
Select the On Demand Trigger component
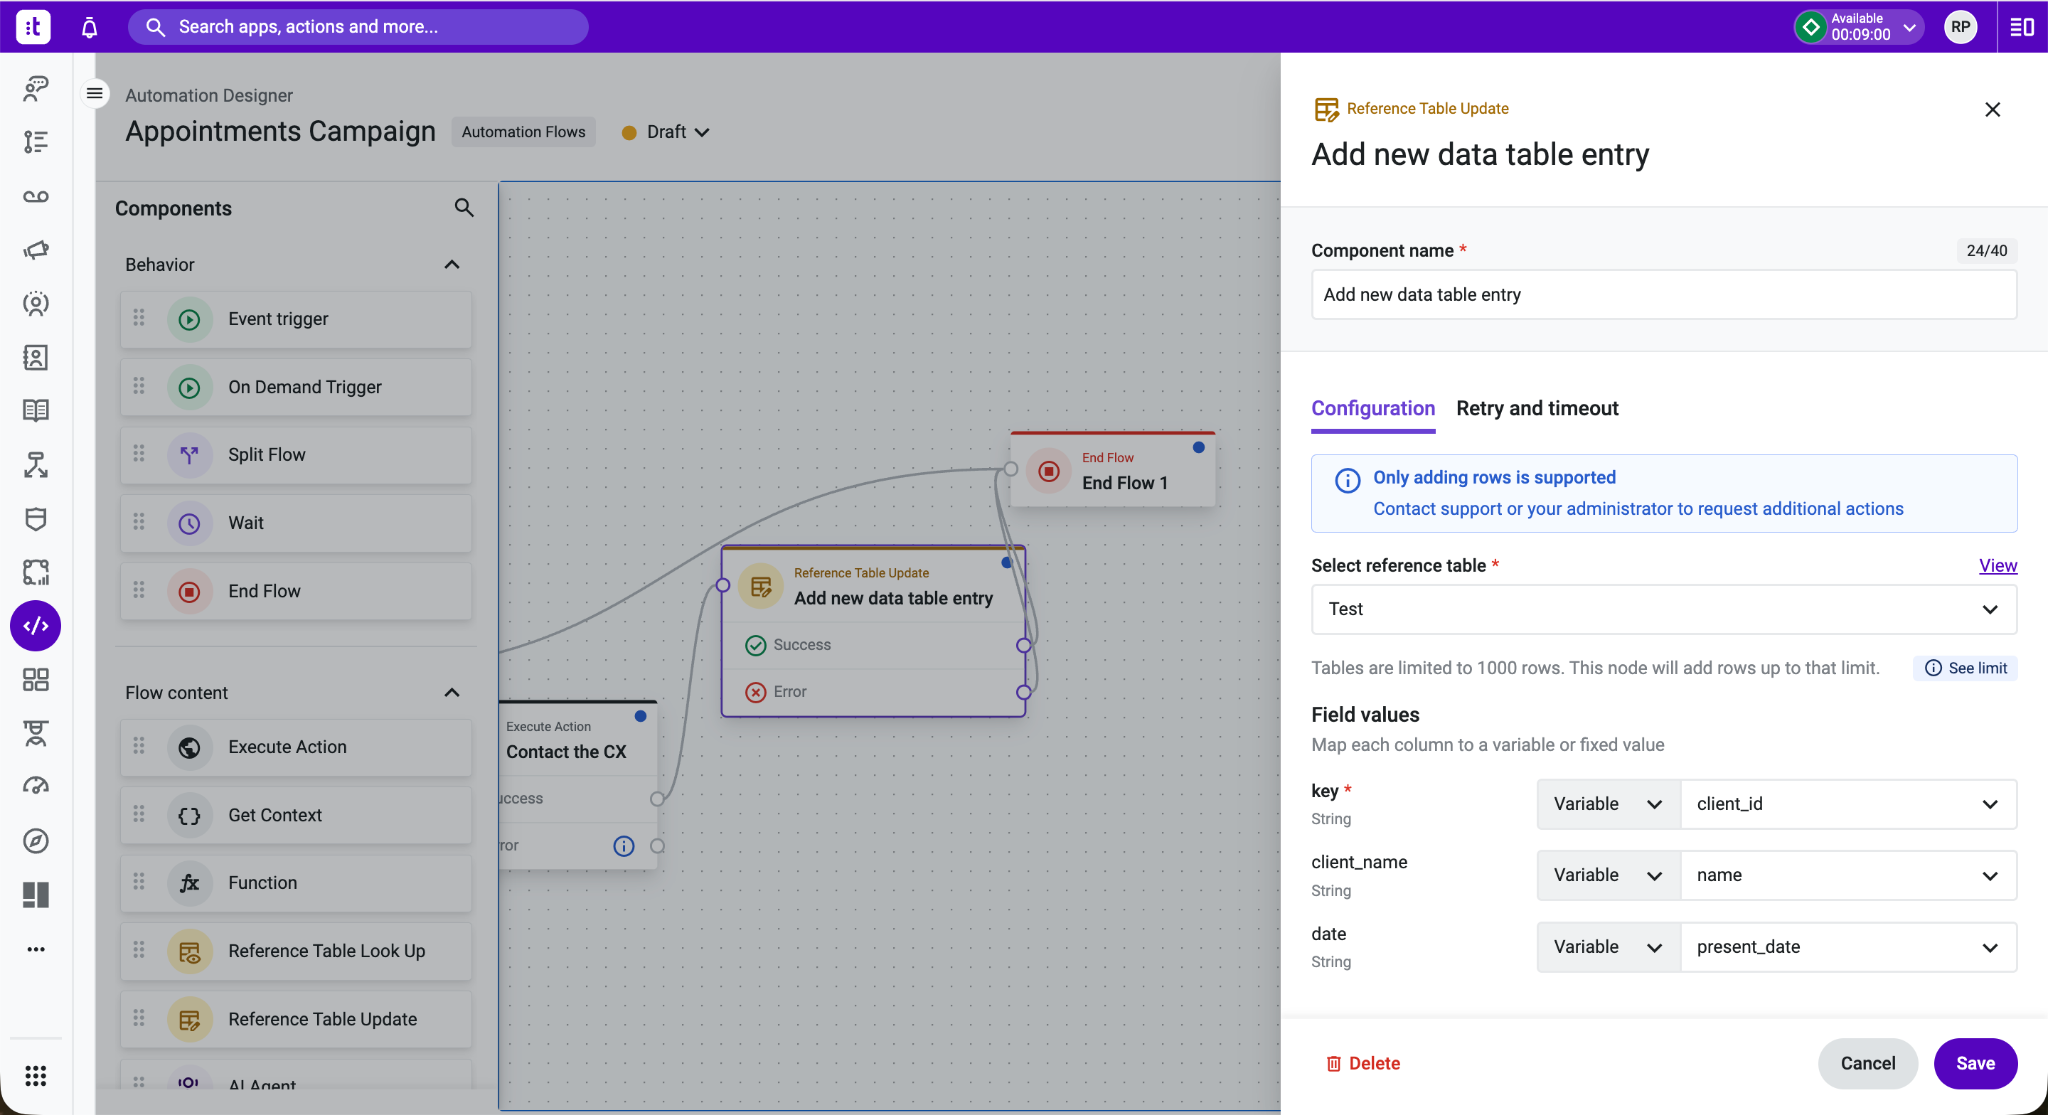pyautogui.click(x=296, y=387)
